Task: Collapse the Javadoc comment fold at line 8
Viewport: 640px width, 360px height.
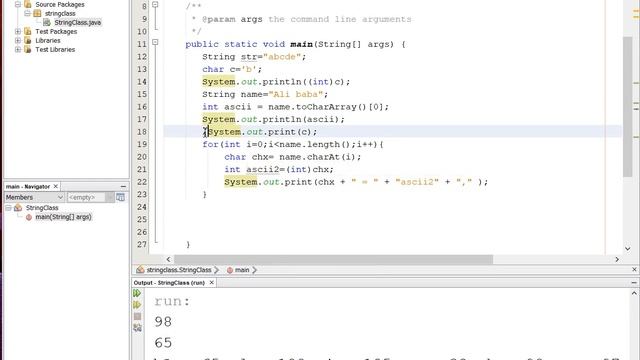Action: pos(155,5)
